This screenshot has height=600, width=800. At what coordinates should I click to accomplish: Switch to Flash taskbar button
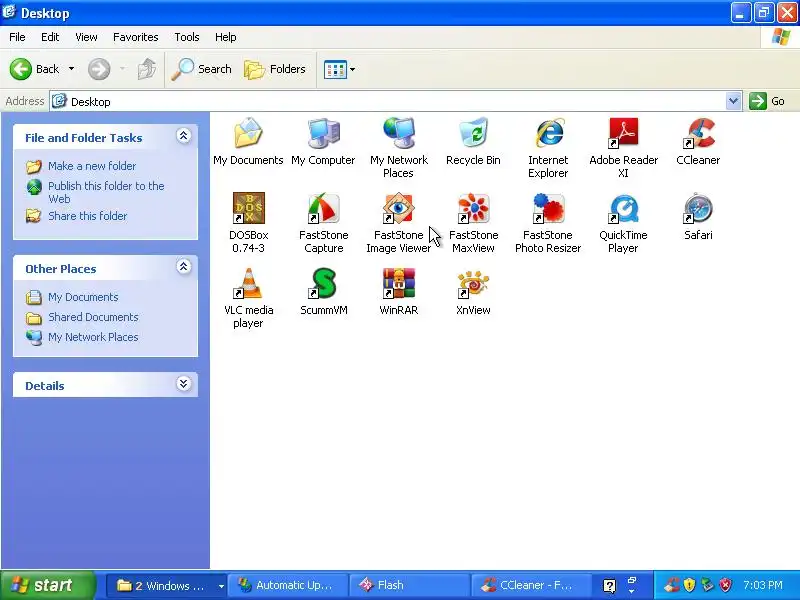pos(409,585)
